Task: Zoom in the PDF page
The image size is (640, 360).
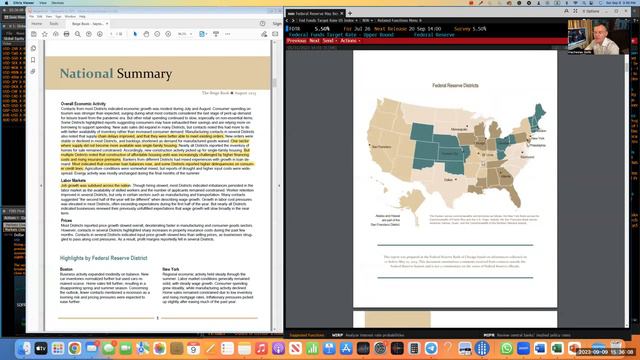Action: [x=168, y=34]
